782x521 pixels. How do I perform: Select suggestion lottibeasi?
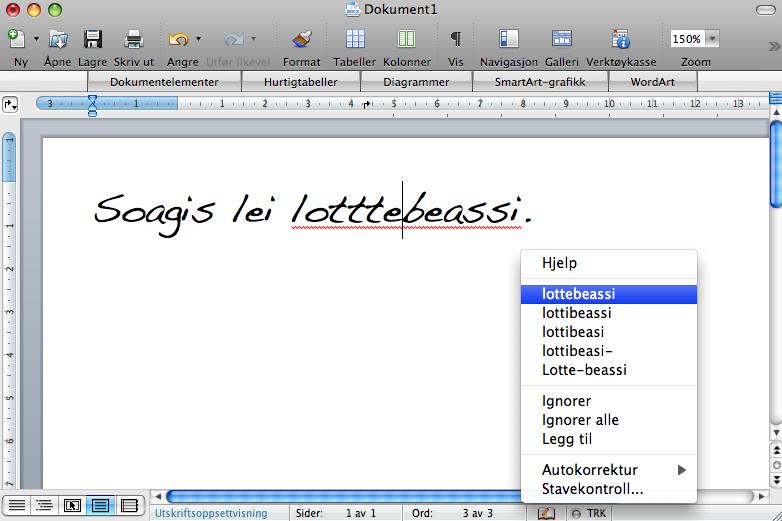608,332
